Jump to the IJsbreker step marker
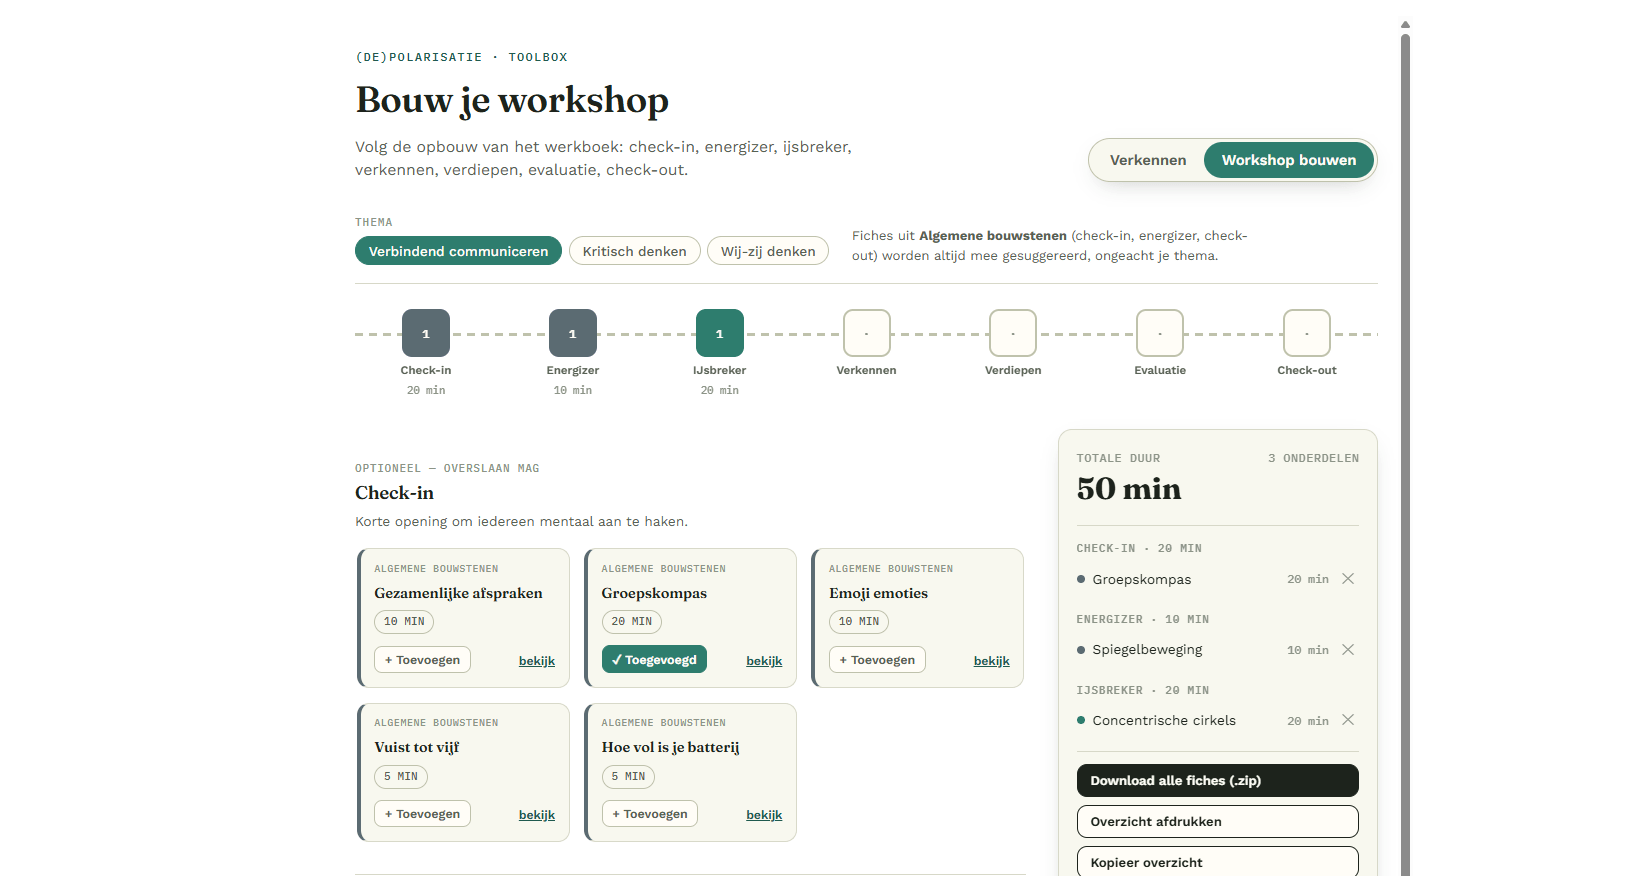This screenshot has width=1644, height=876. click(720, 333)
